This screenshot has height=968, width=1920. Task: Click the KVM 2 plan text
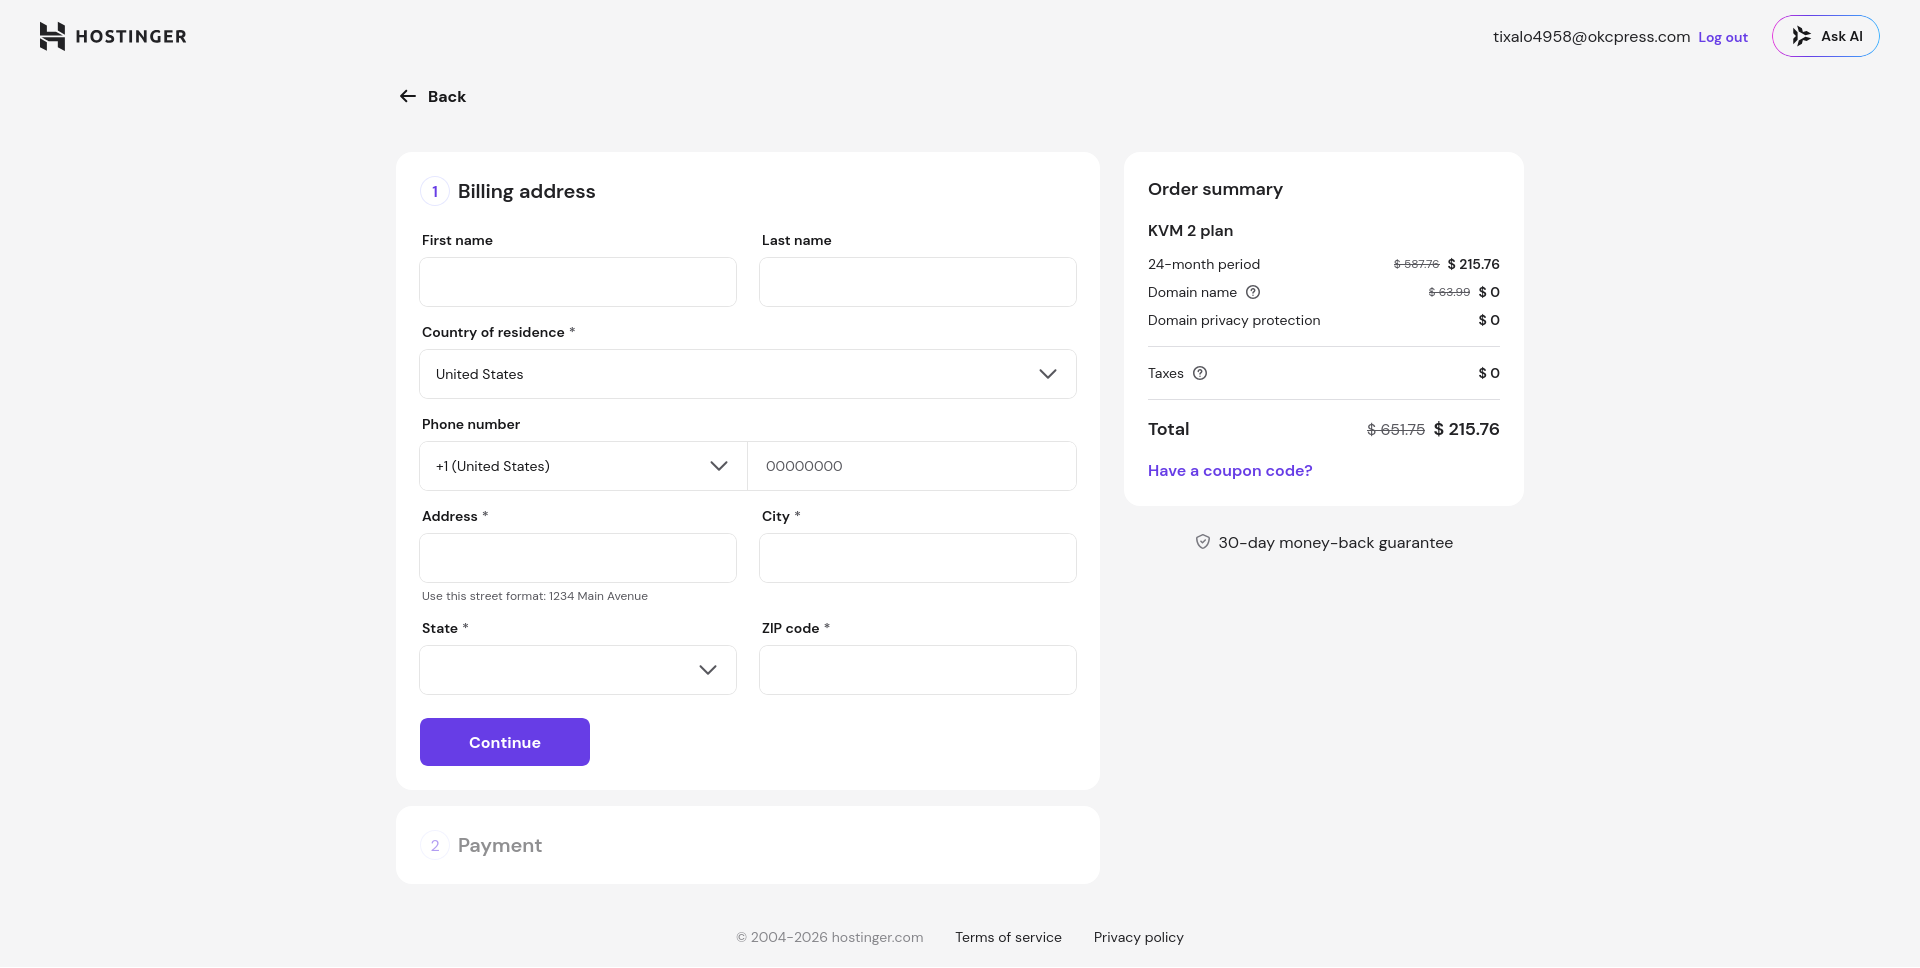click(1190, 231)
